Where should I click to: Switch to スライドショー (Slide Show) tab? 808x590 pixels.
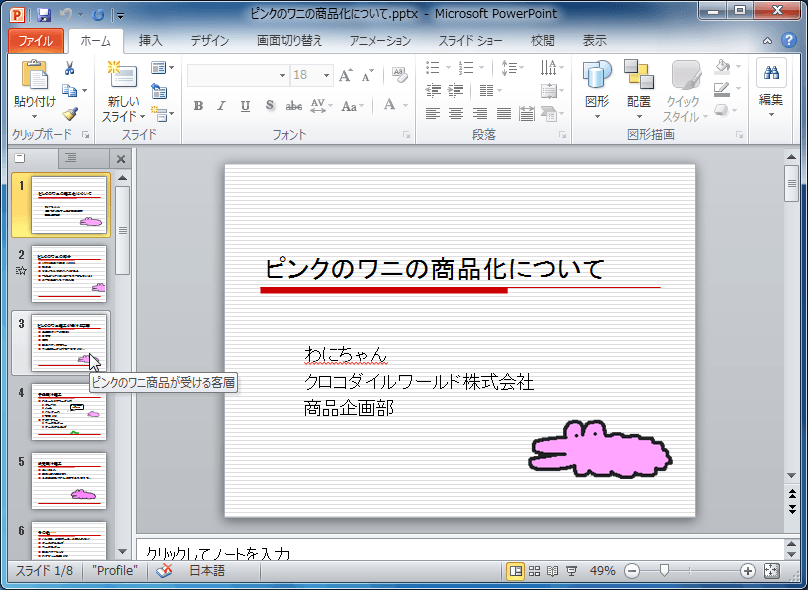(x=470, y=41)
